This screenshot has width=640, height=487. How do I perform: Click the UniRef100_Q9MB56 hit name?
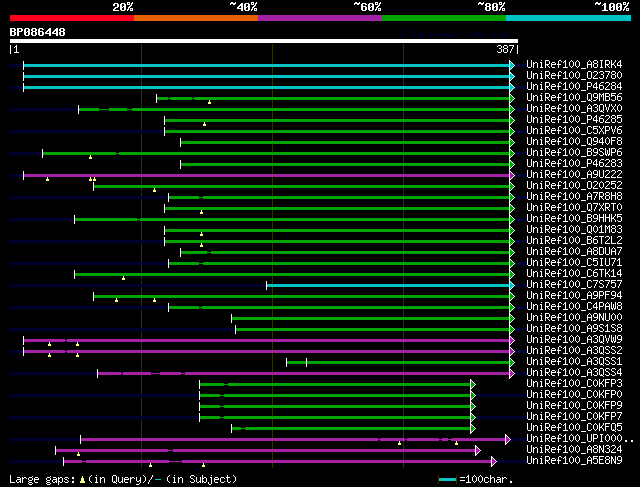pos(574,98)
